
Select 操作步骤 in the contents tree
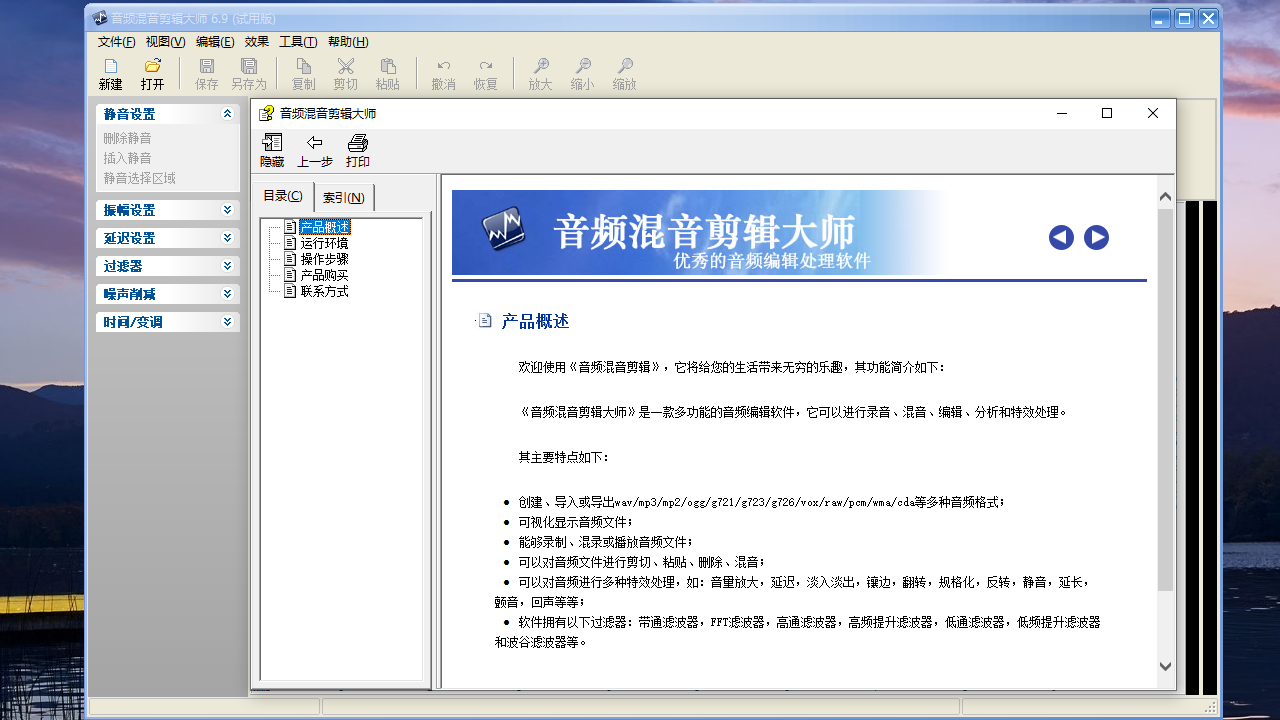[x=324, y=259]
